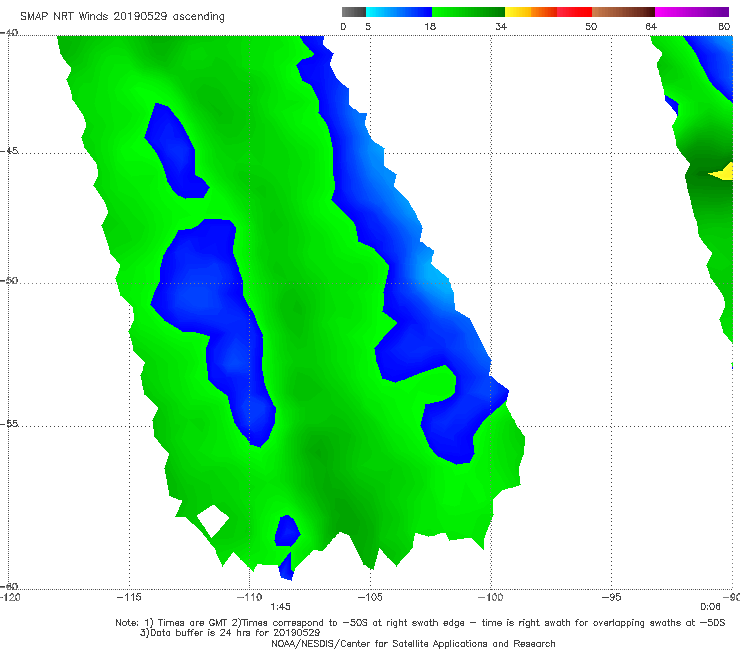Click the "-115" longitude axis label
Viewport: 740px width, 650px height.
click(x=129, y=597)
